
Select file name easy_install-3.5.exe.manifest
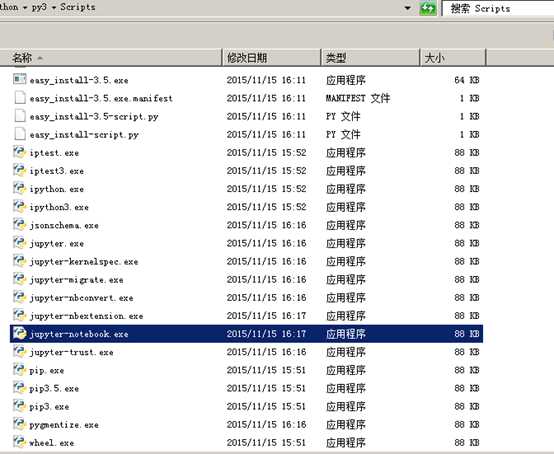tap(101, 98)
